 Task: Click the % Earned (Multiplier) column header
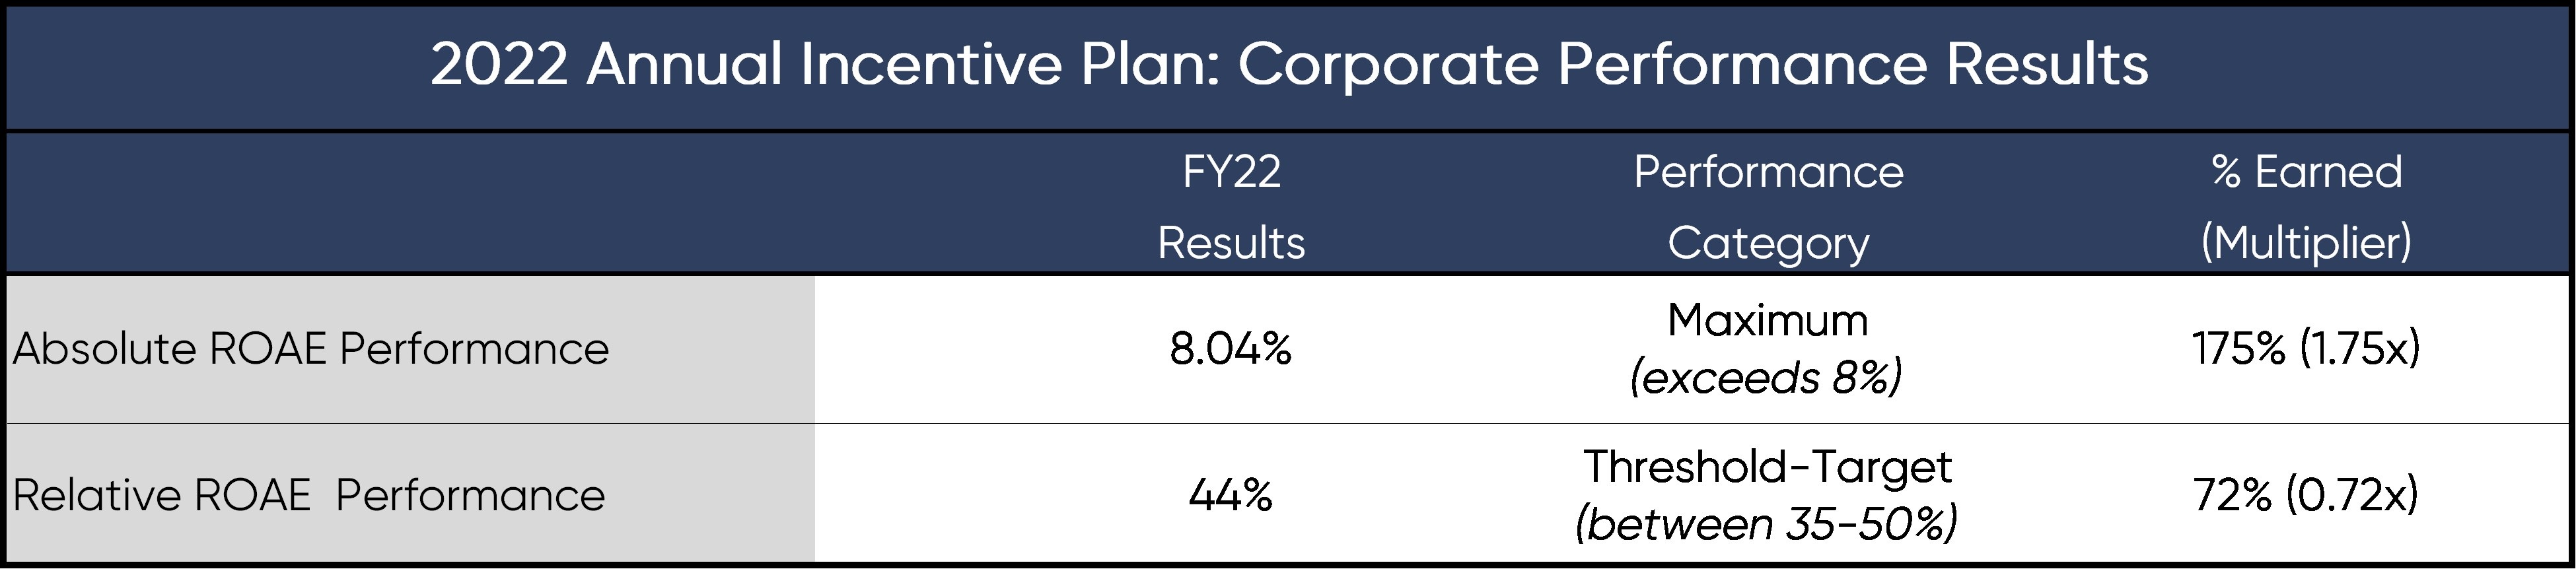coord(2306,207)
